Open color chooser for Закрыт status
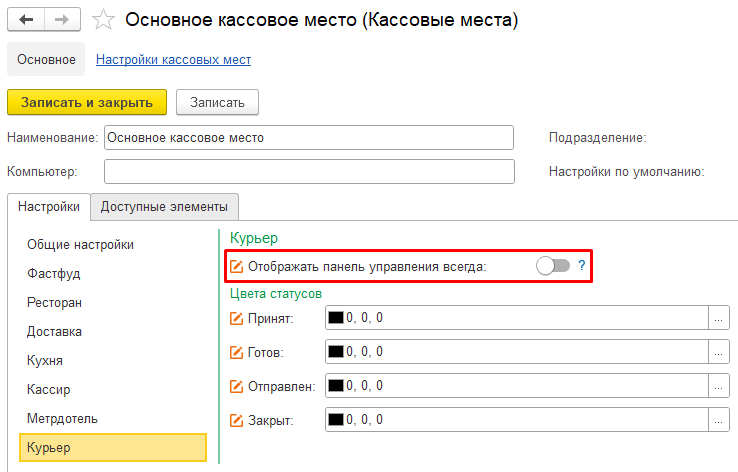 pos(718,419)
